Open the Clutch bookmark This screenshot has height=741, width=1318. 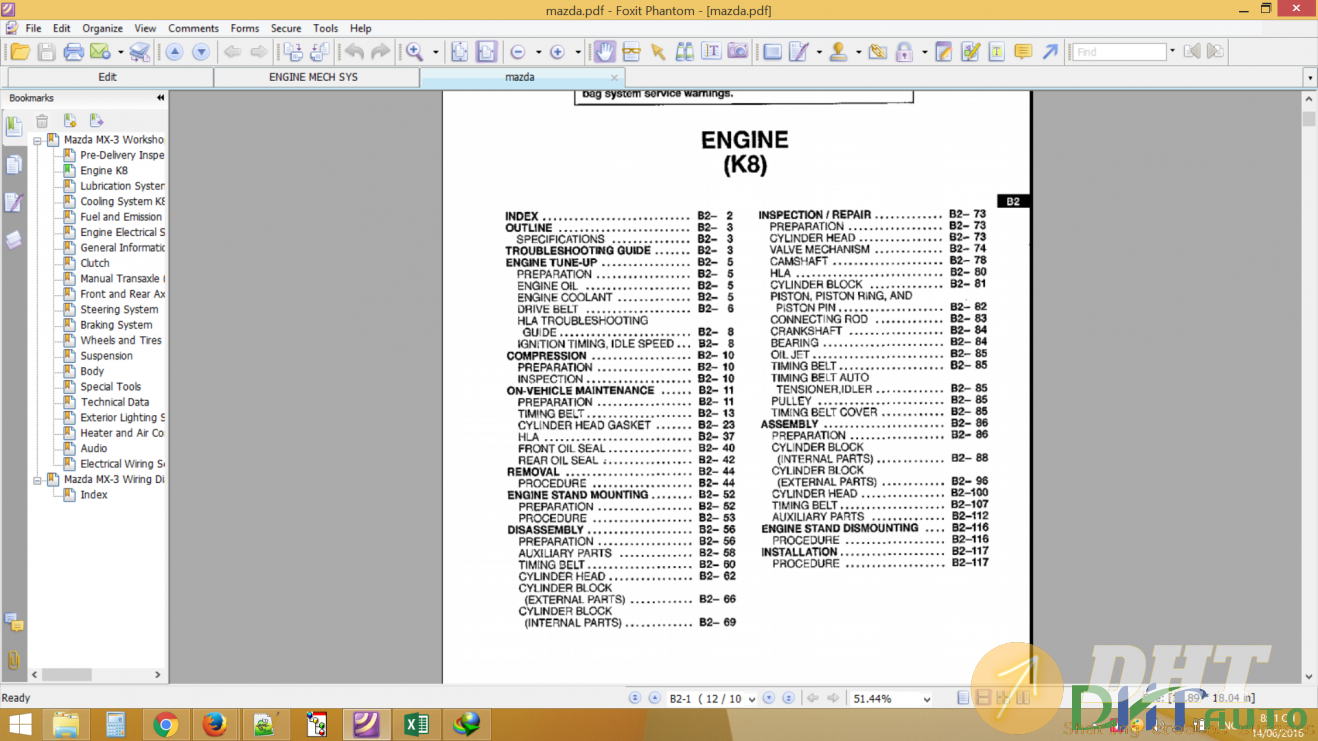click(95, 263)
